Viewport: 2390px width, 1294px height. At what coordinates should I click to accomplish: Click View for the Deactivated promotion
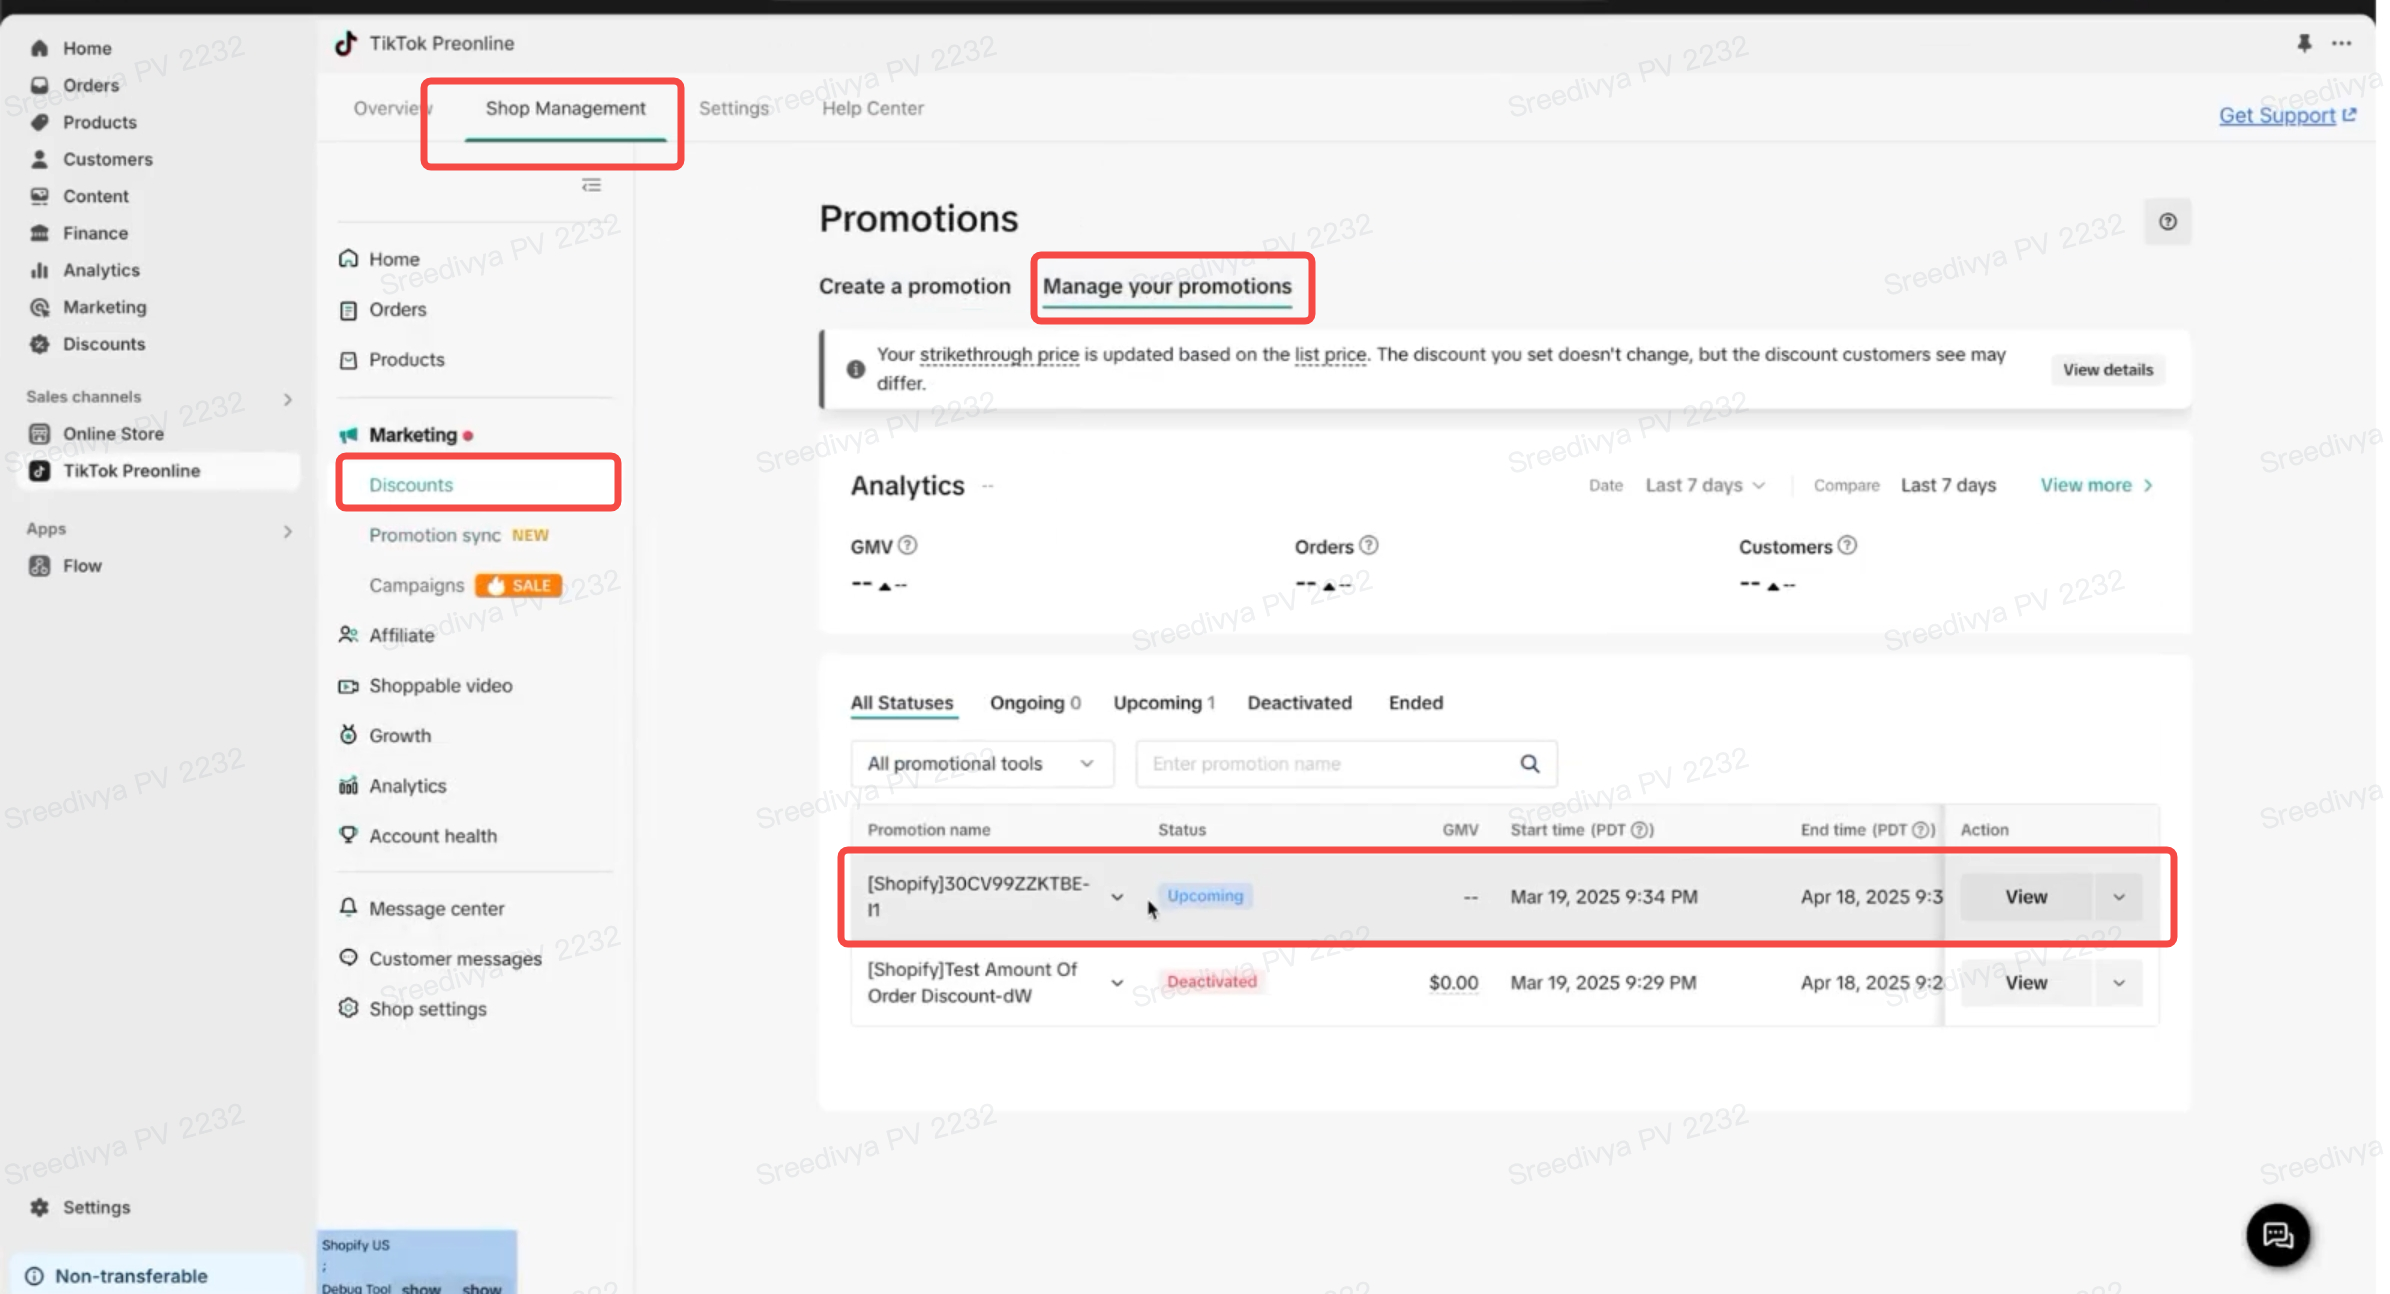pos(2025,983)
